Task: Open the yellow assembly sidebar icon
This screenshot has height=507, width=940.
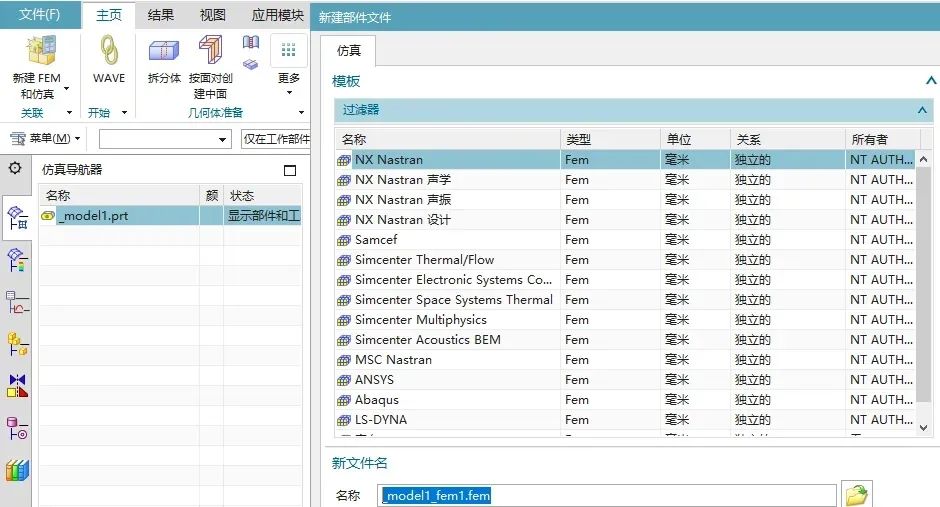Action: [x=17, y=345]
